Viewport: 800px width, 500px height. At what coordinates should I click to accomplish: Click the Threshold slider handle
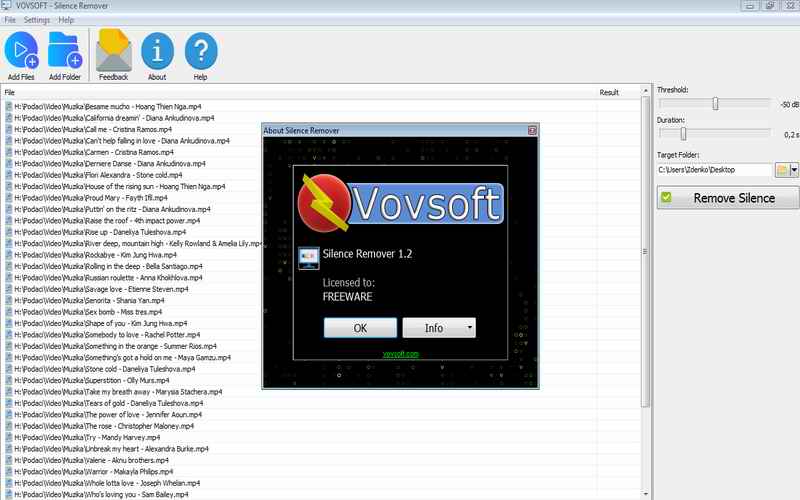pos(715,104)
